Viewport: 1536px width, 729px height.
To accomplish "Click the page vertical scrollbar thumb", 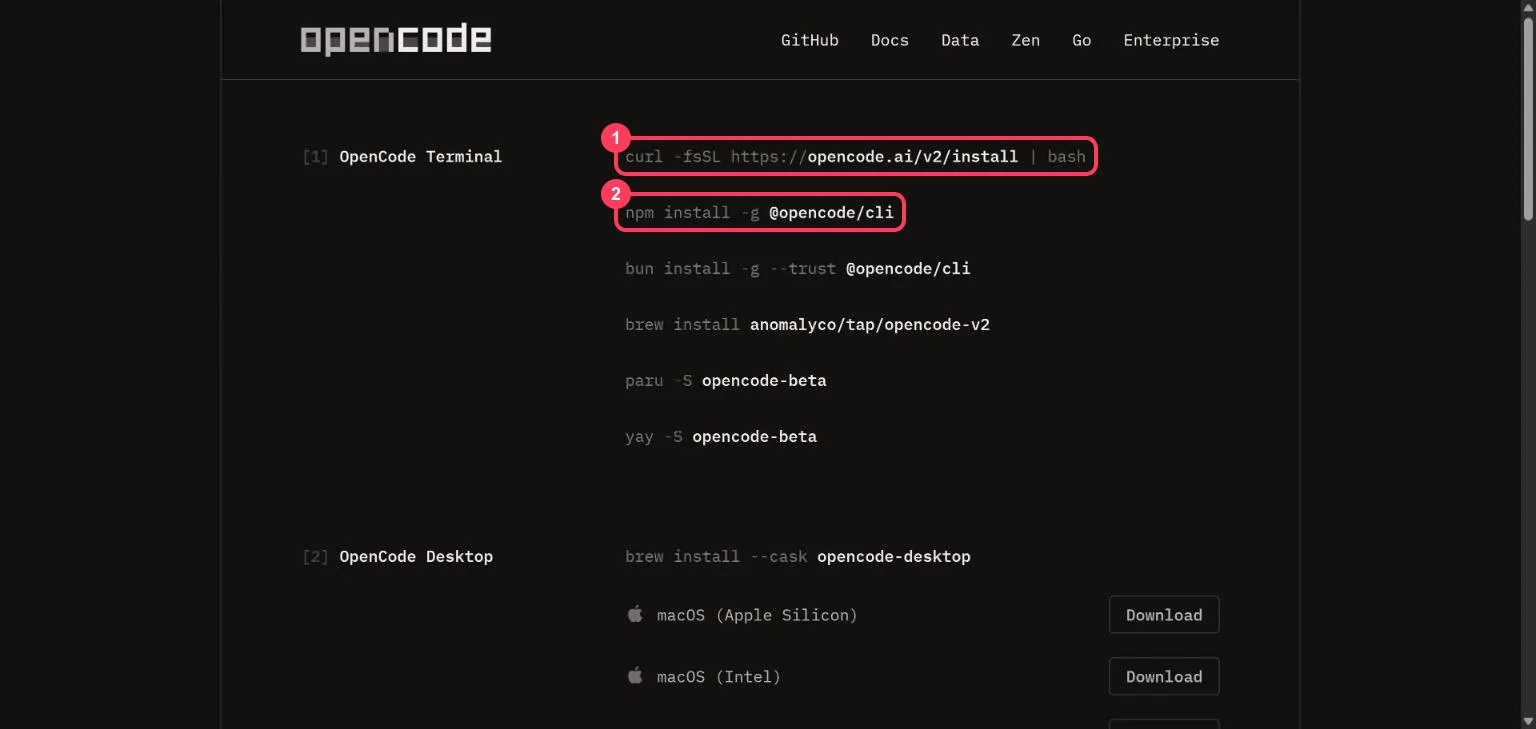I will [1527, 117].
